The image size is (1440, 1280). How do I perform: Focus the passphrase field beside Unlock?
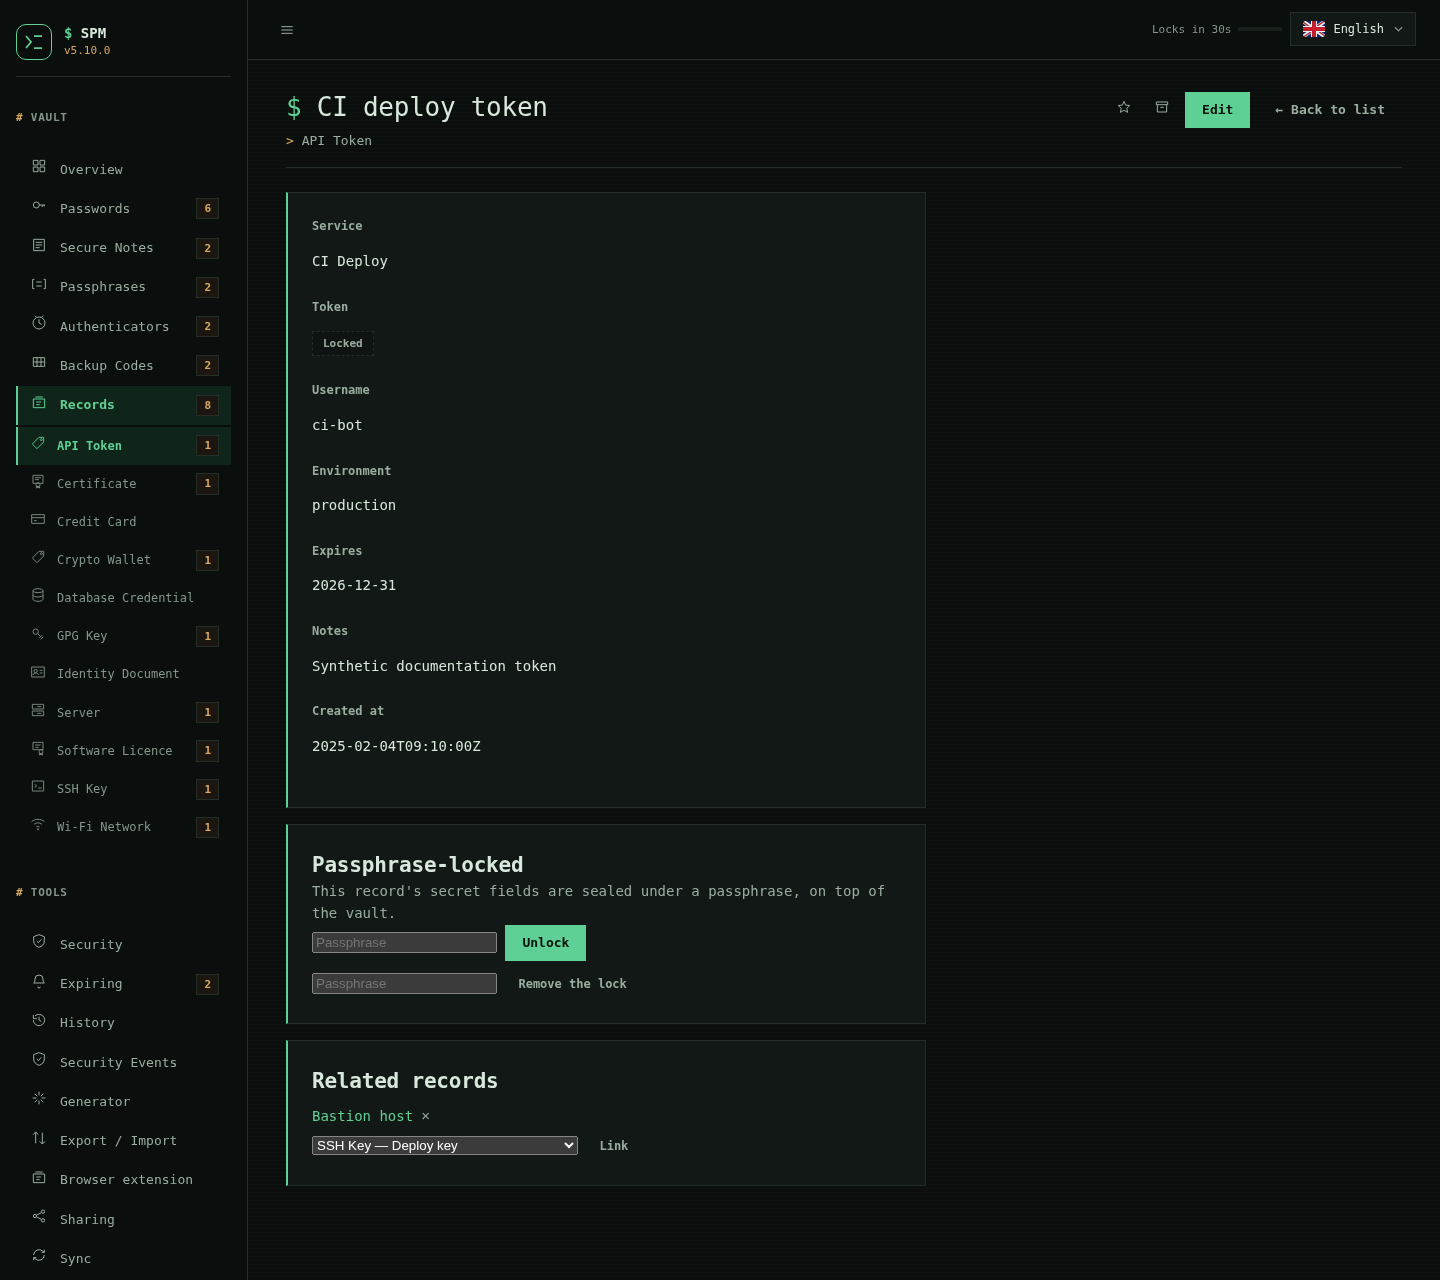point(404,943)
